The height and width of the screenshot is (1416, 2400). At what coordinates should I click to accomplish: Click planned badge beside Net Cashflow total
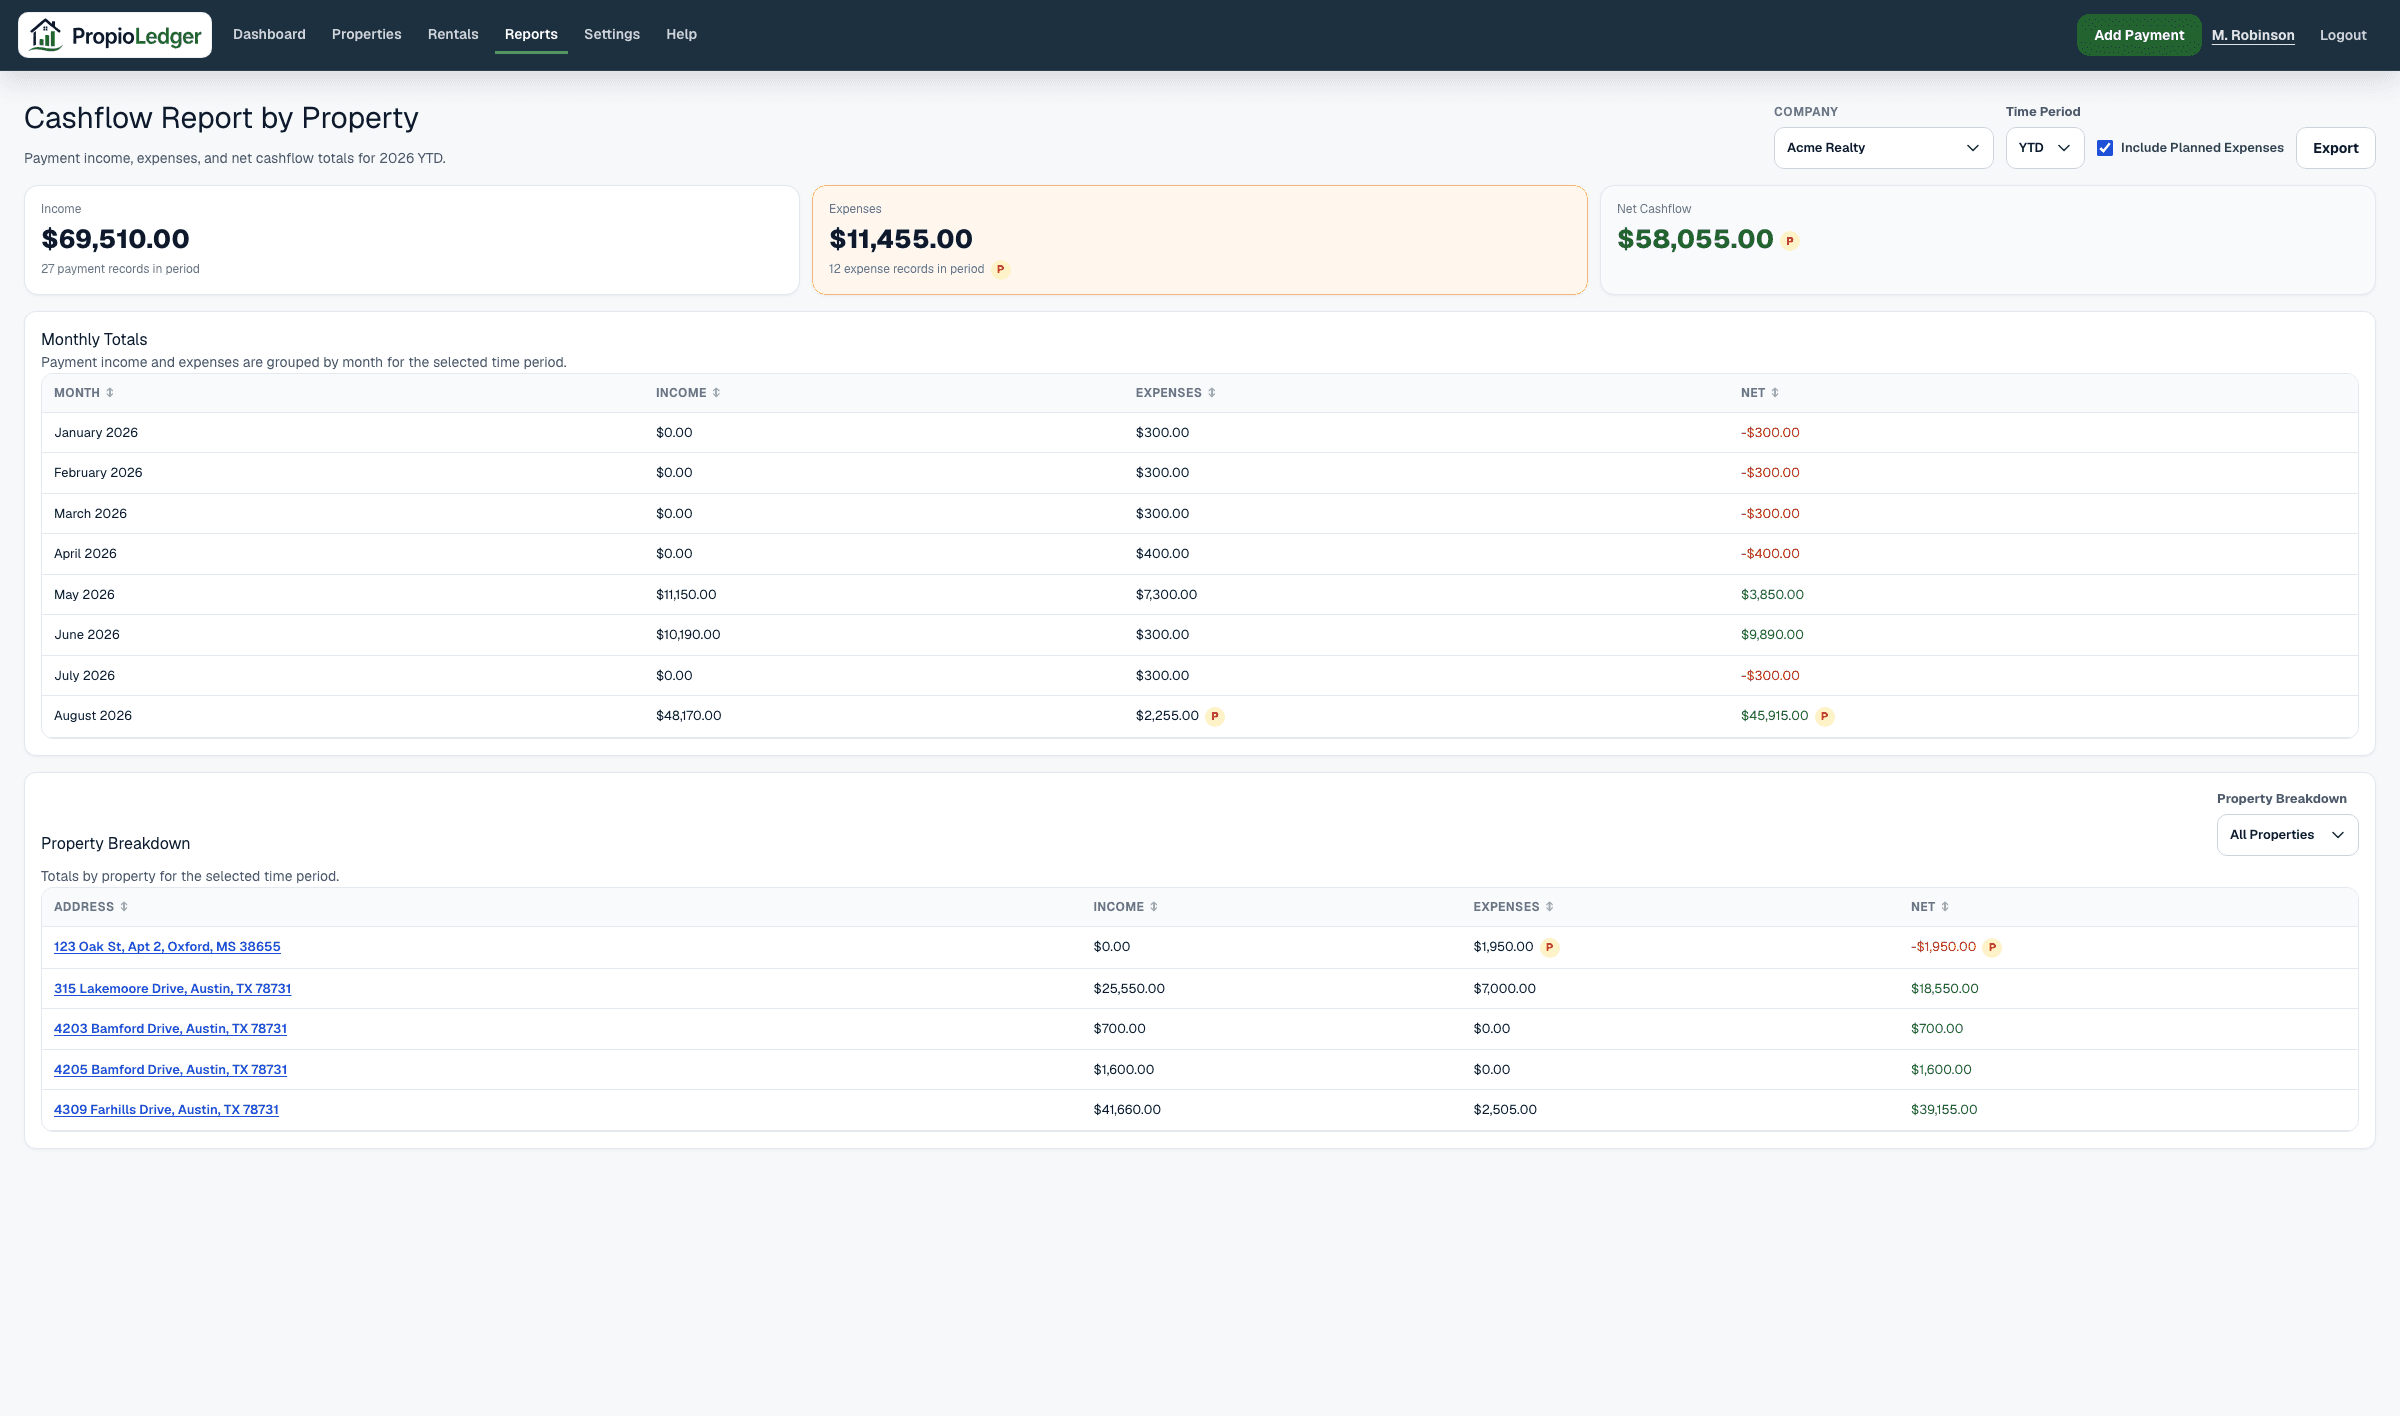click(x=1790, y=241)
